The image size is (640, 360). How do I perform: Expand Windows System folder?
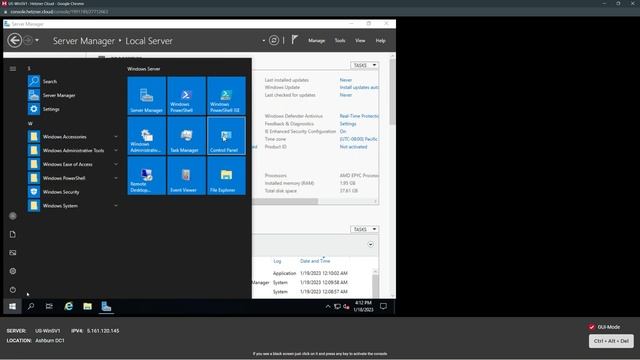pos(73,206)
